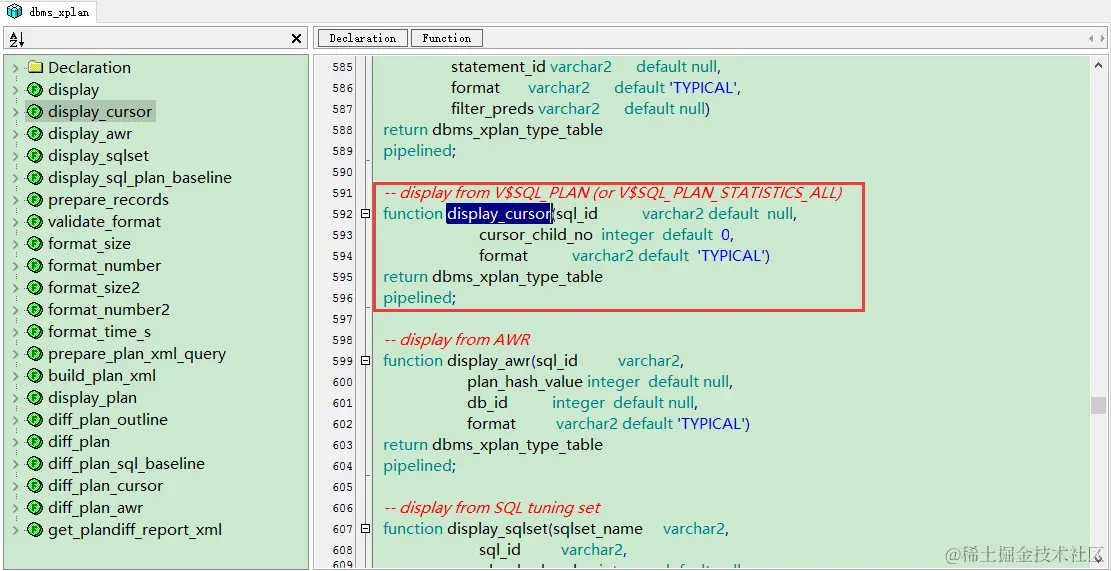The image size is (1111, 571).
Task: Click the A-Z sort button
Action: click(x=17, y=39)
